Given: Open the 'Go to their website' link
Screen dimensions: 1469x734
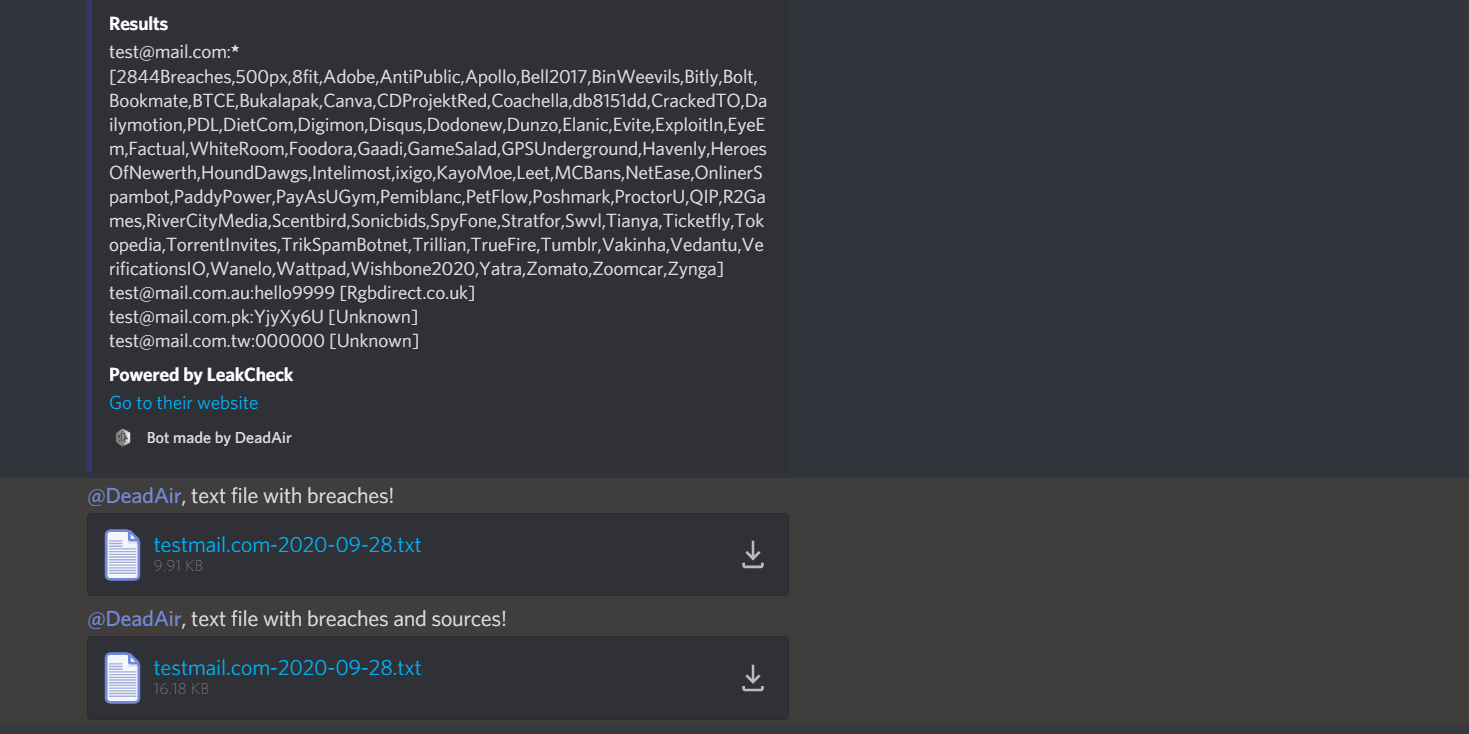Looking at the screenshot, I should pos(183,403).
